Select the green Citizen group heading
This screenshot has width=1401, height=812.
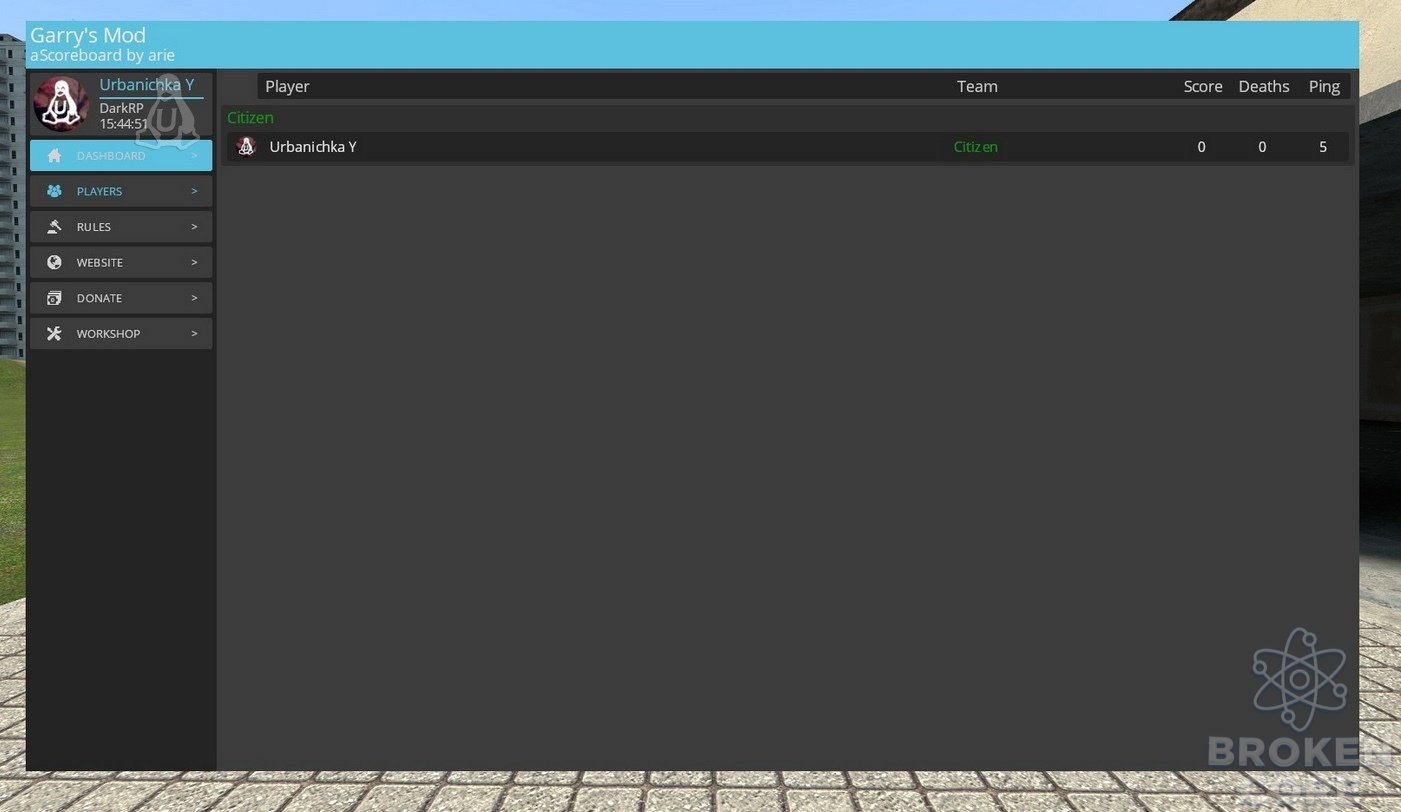[x=250, y=118]
